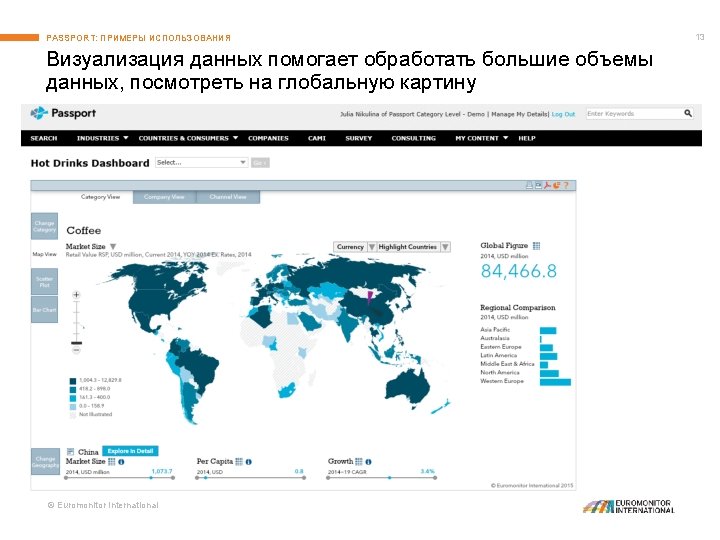
Task: Click the Go button beside Select
Action: pyautogui.click(x=260, y=163)
